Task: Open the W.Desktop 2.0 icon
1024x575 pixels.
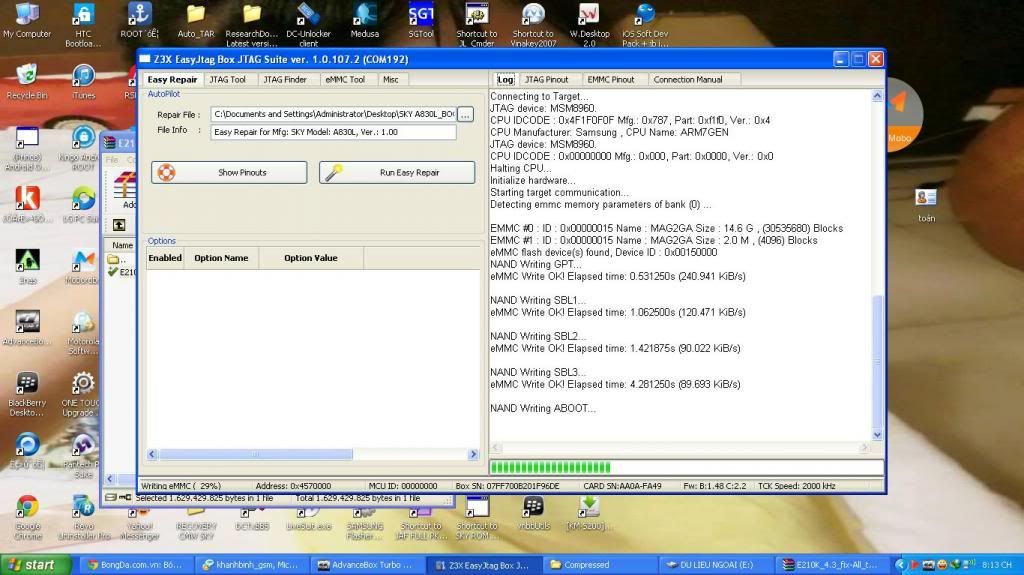Action: point(589,24)
